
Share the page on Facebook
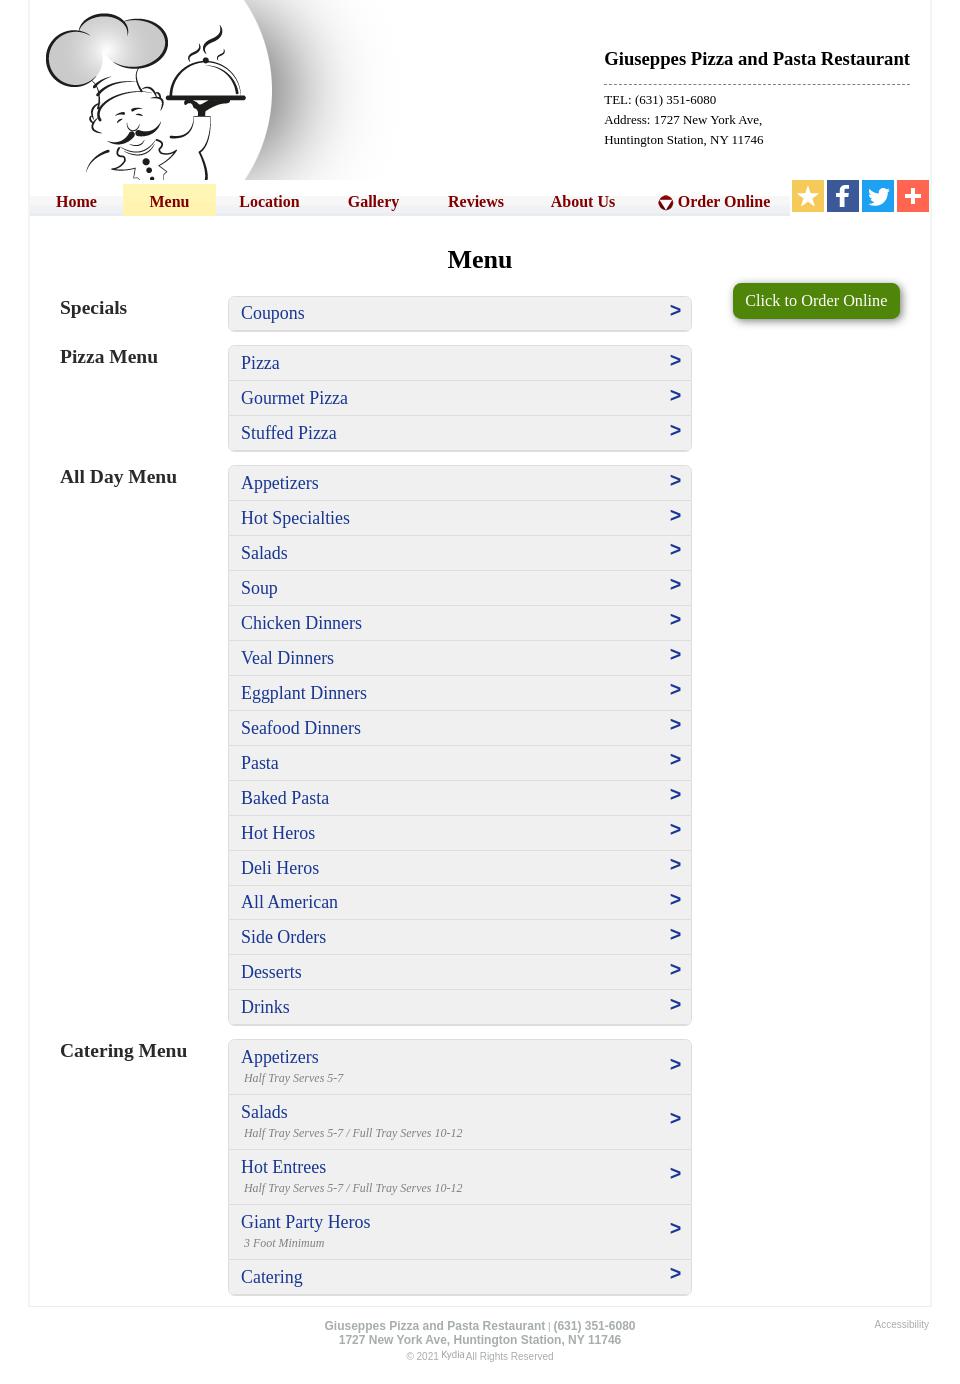click(x=843, y=196)
